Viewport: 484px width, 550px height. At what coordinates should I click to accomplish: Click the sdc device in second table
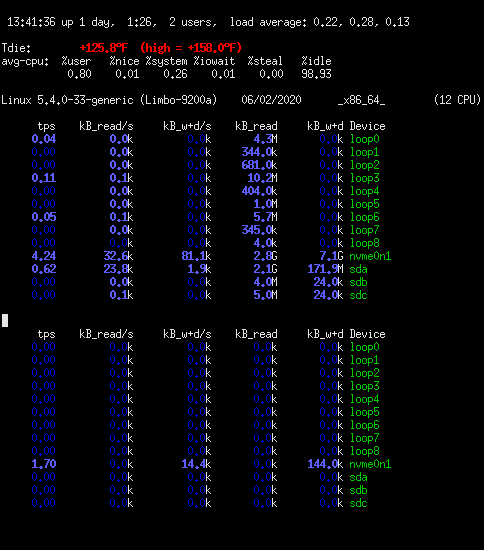[358, 503]
